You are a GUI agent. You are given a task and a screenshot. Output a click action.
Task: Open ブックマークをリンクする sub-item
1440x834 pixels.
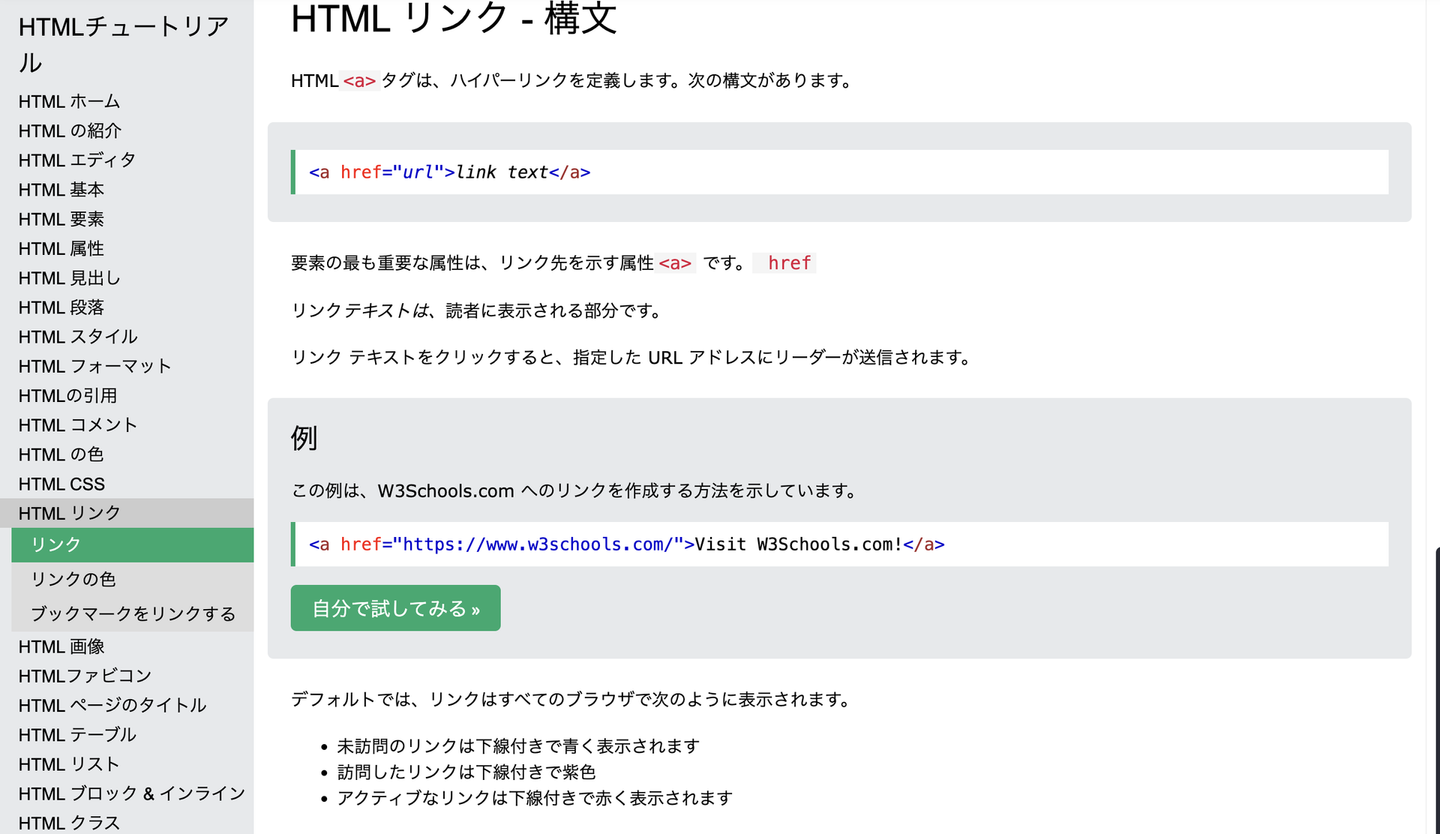coord(133,614)
